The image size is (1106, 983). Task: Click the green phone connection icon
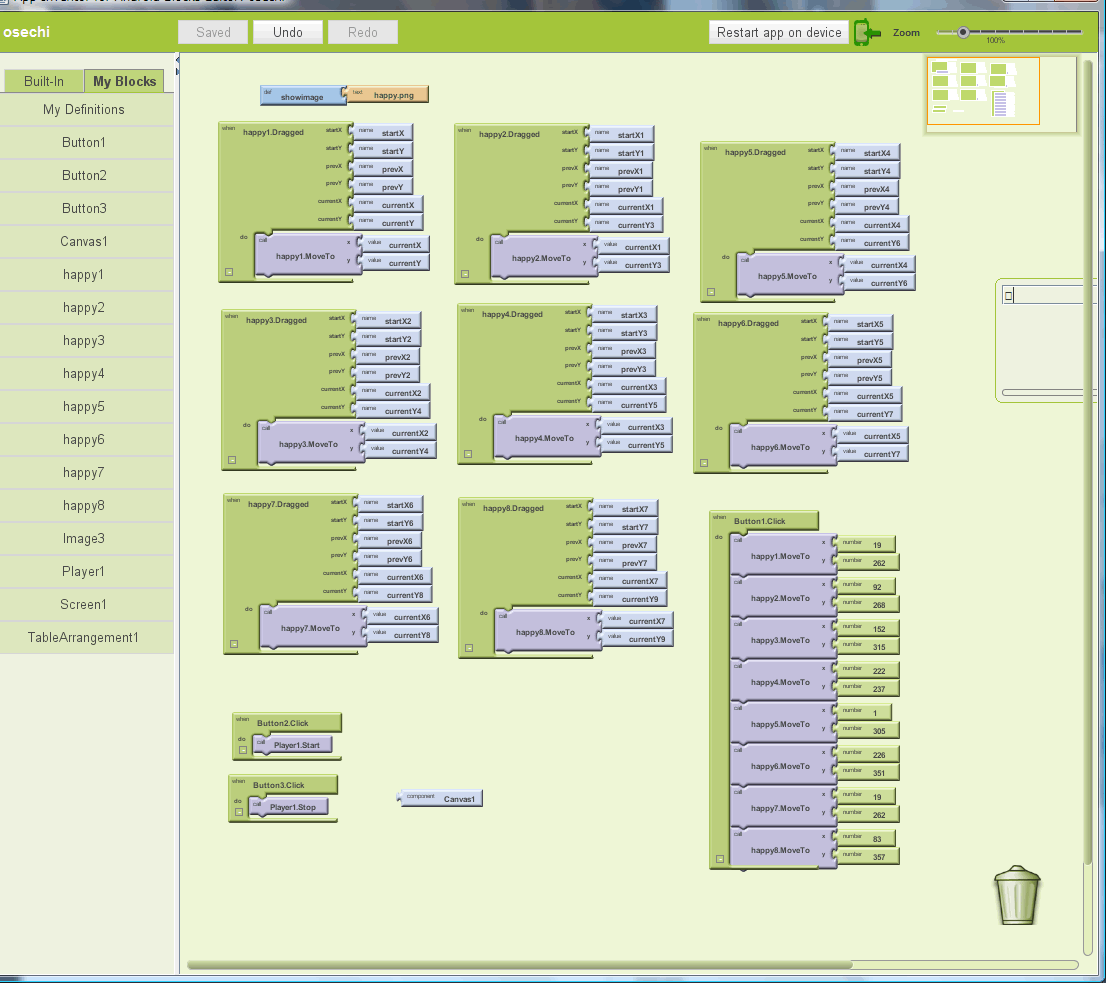click(x=867, y=32)
